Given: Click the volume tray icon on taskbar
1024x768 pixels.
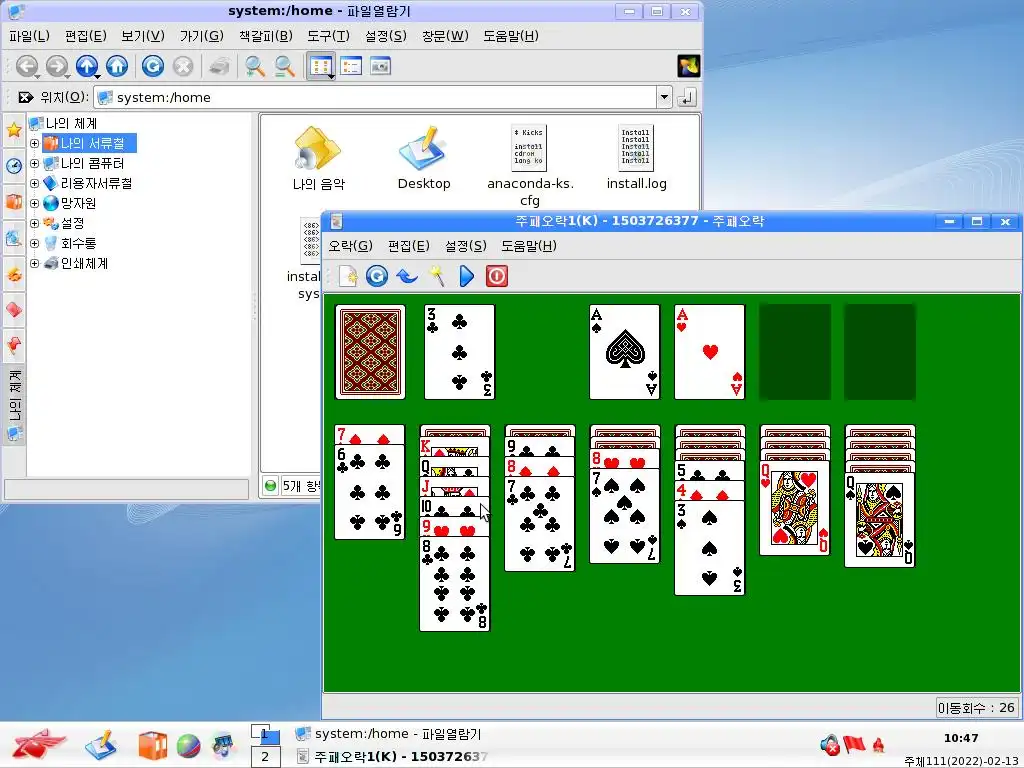Looking at the screenshot, I should [829, 745].
